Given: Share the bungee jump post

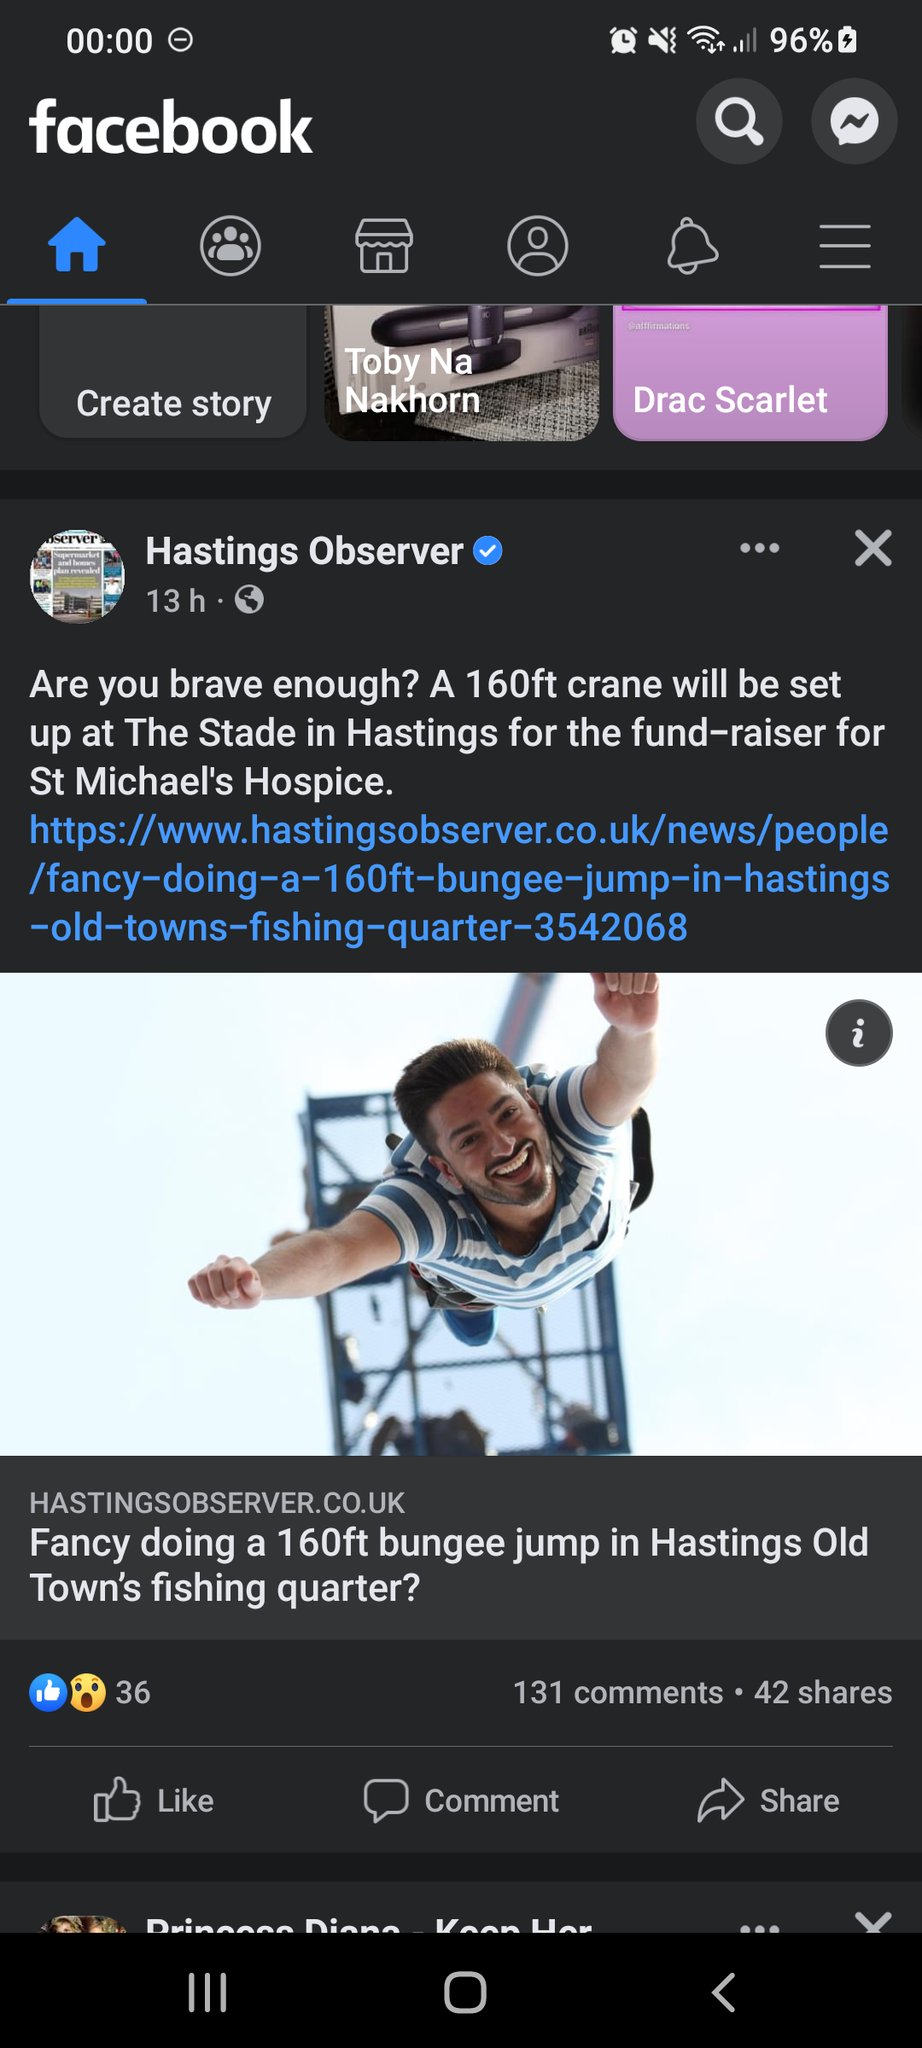Looking at the screenshot, I should [768, 1800].
